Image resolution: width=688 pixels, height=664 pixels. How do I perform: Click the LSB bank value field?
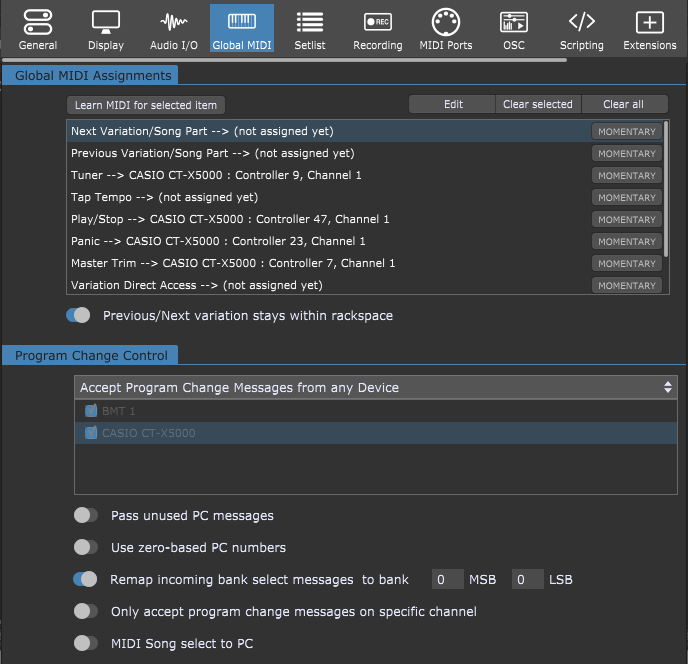[x=527, y=579]
